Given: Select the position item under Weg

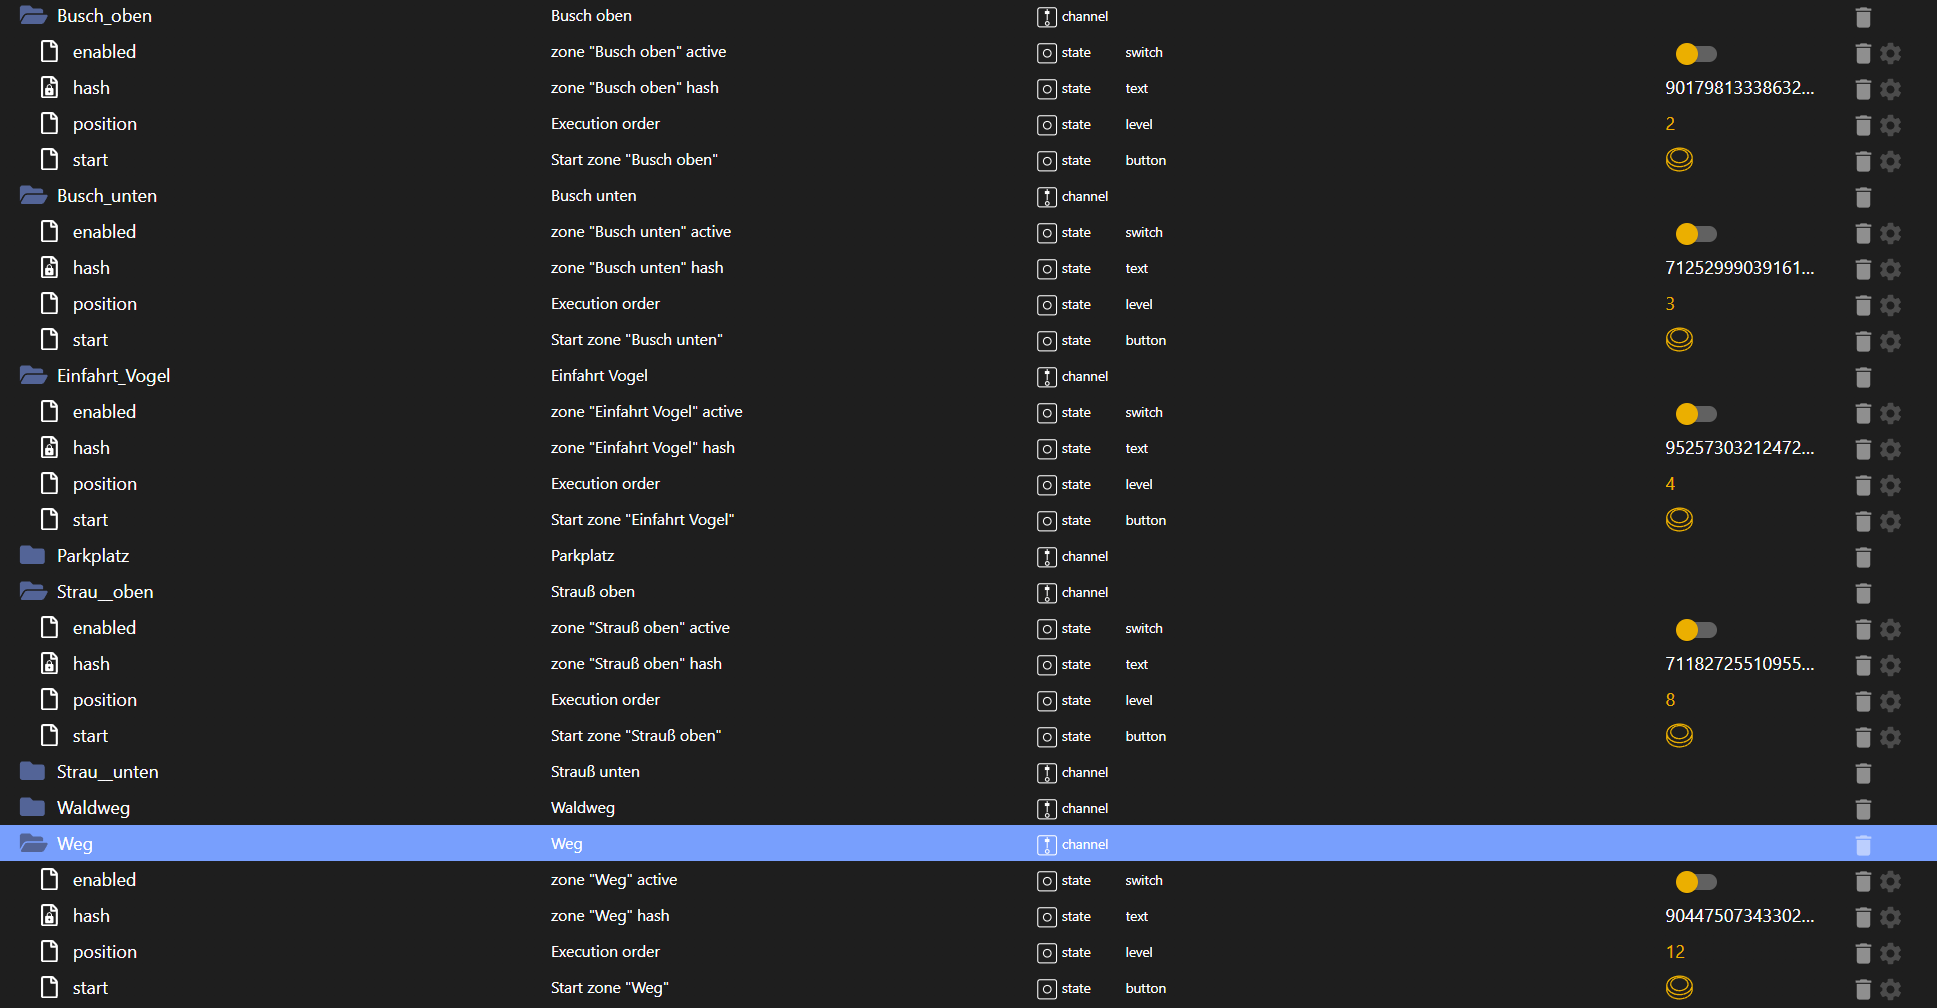Looking at the screenshot, I should (105, 952).
